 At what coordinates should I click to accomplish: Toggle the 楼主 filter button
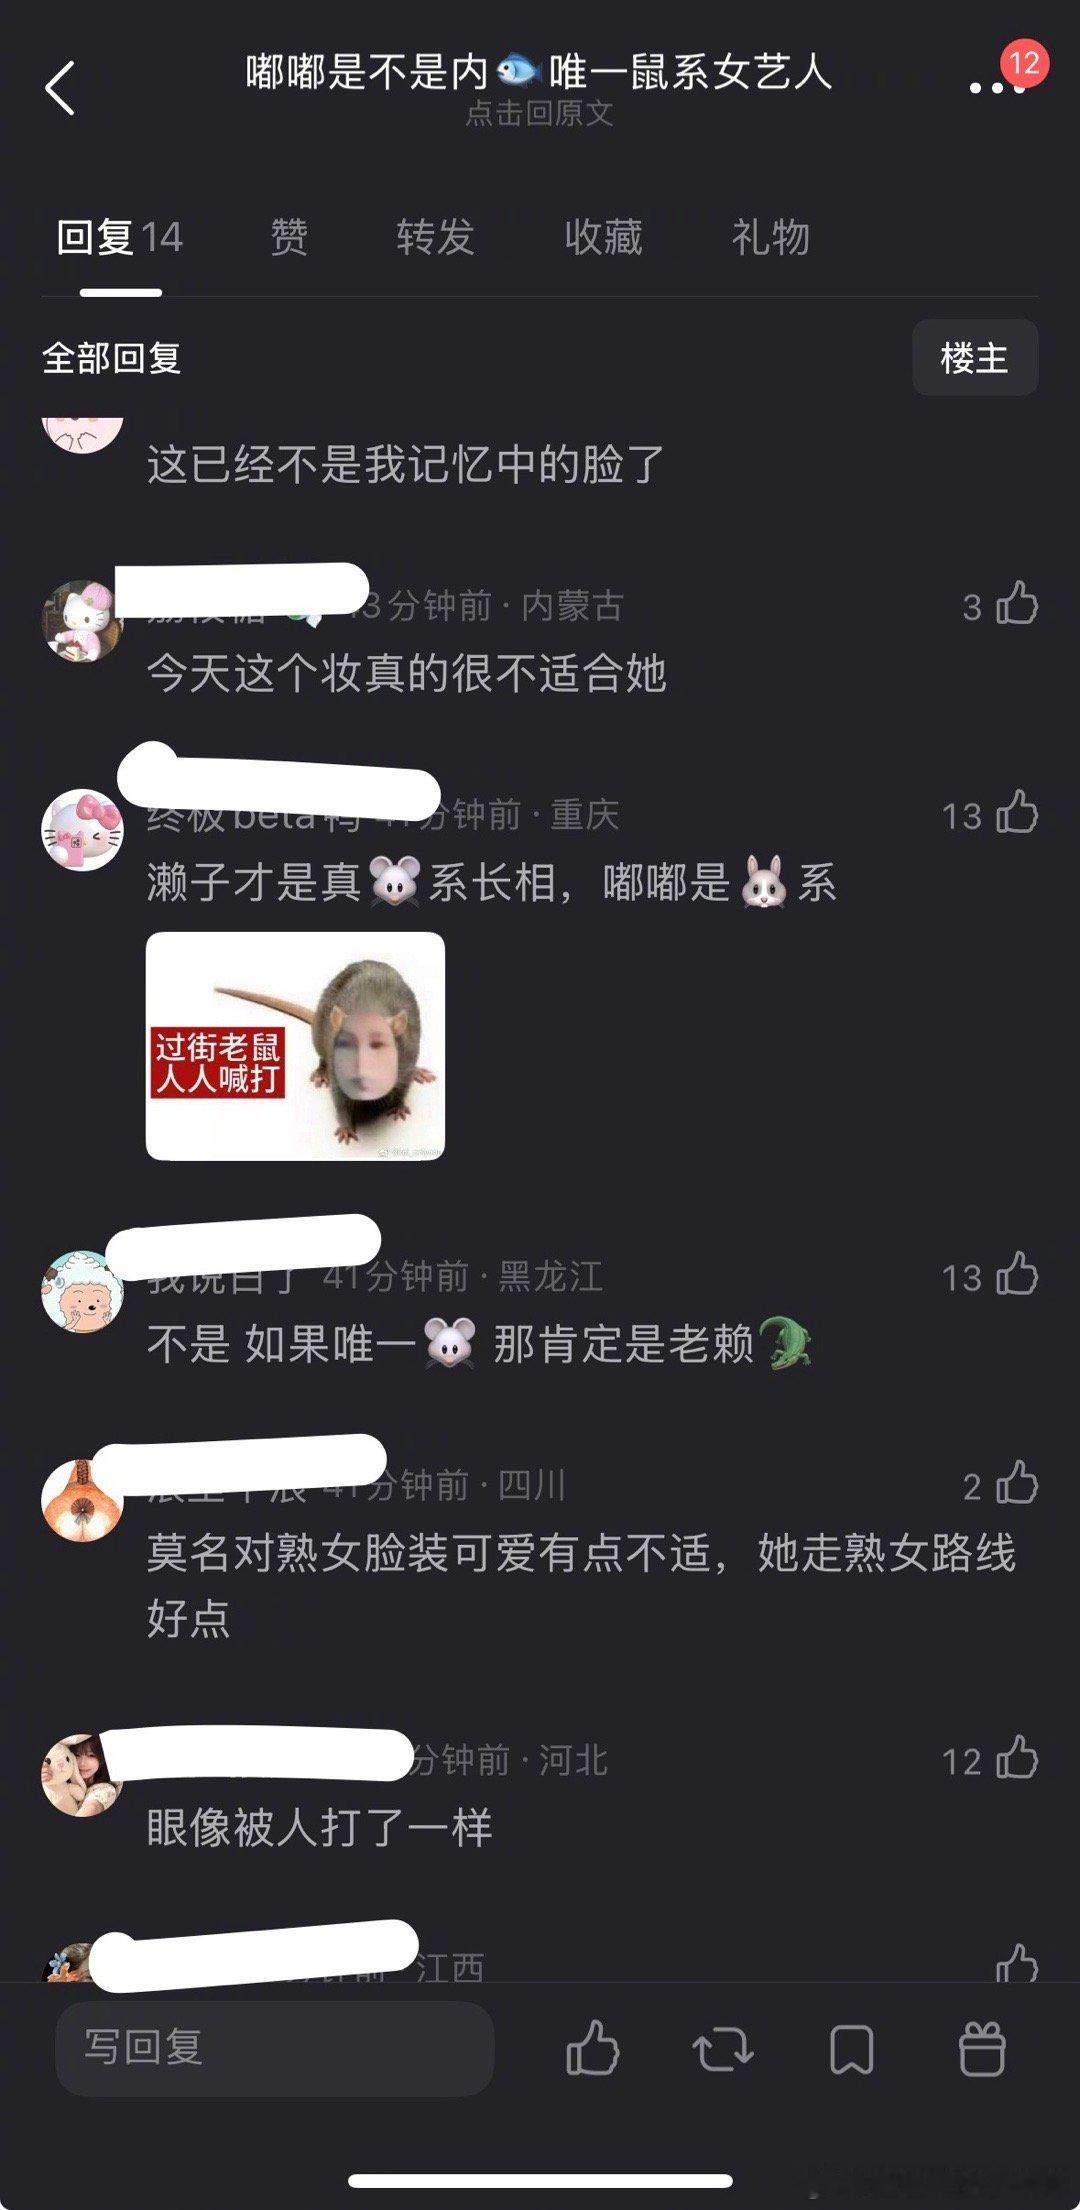(x=975, y=358)
